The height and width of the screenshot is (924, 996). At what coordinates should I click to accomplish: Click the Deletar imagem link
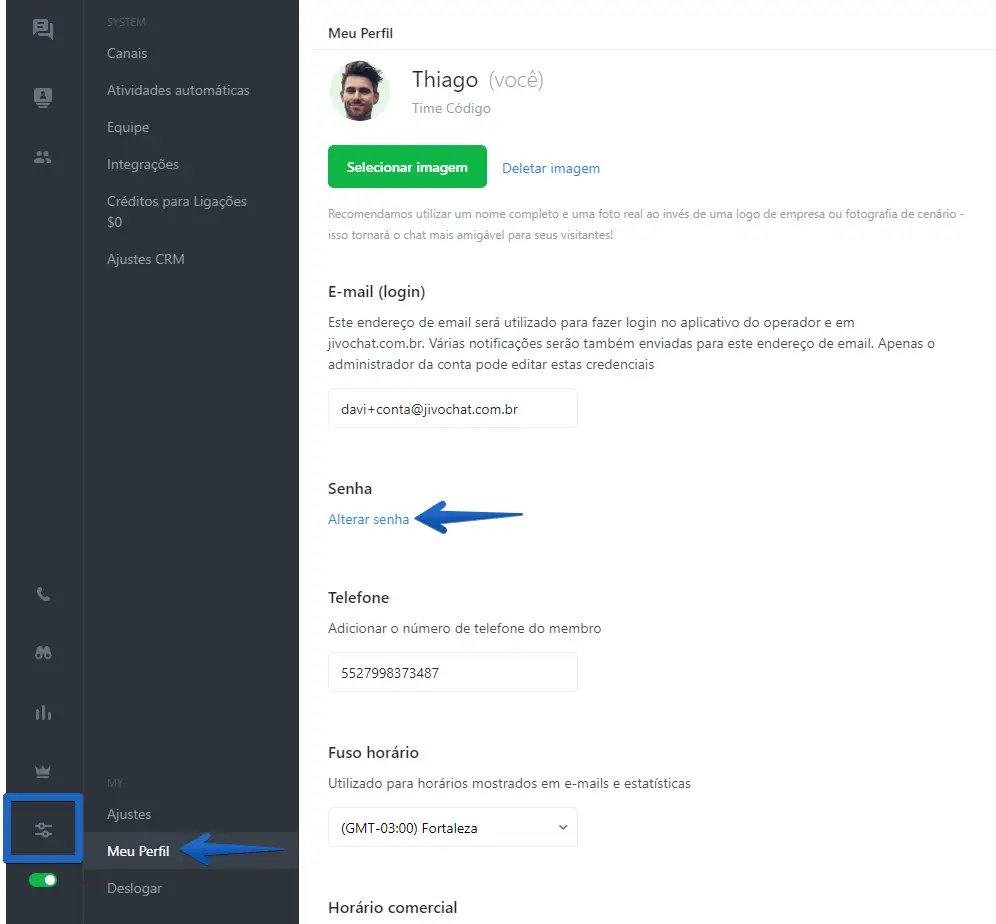point(551,168)
